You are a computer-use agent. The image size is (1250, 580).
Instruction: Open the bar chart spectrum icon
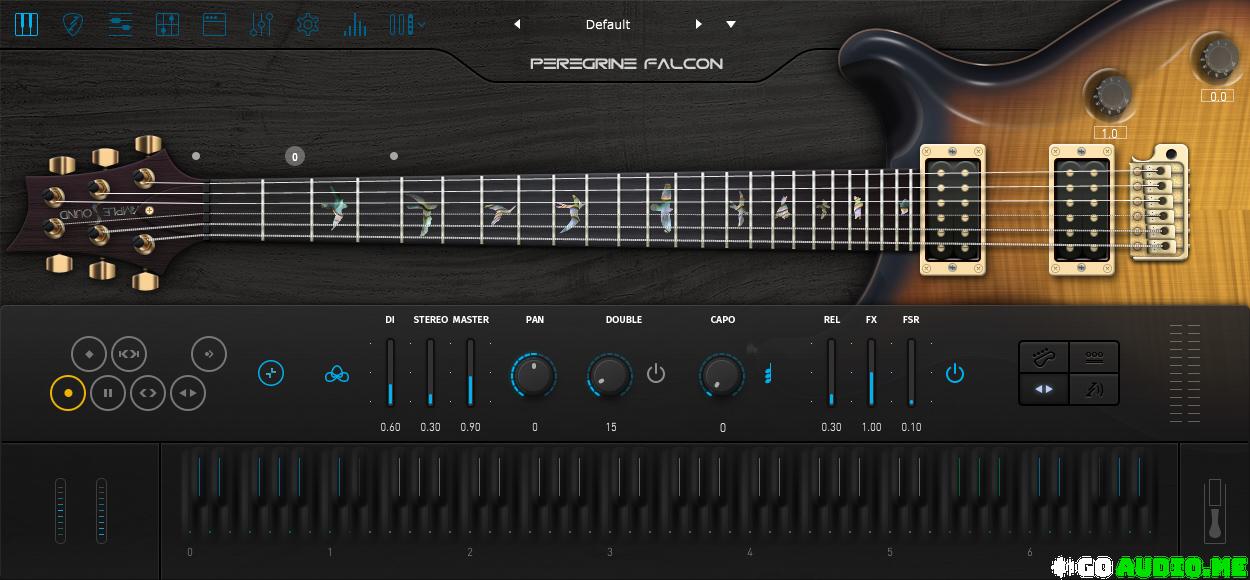[355, 25]
